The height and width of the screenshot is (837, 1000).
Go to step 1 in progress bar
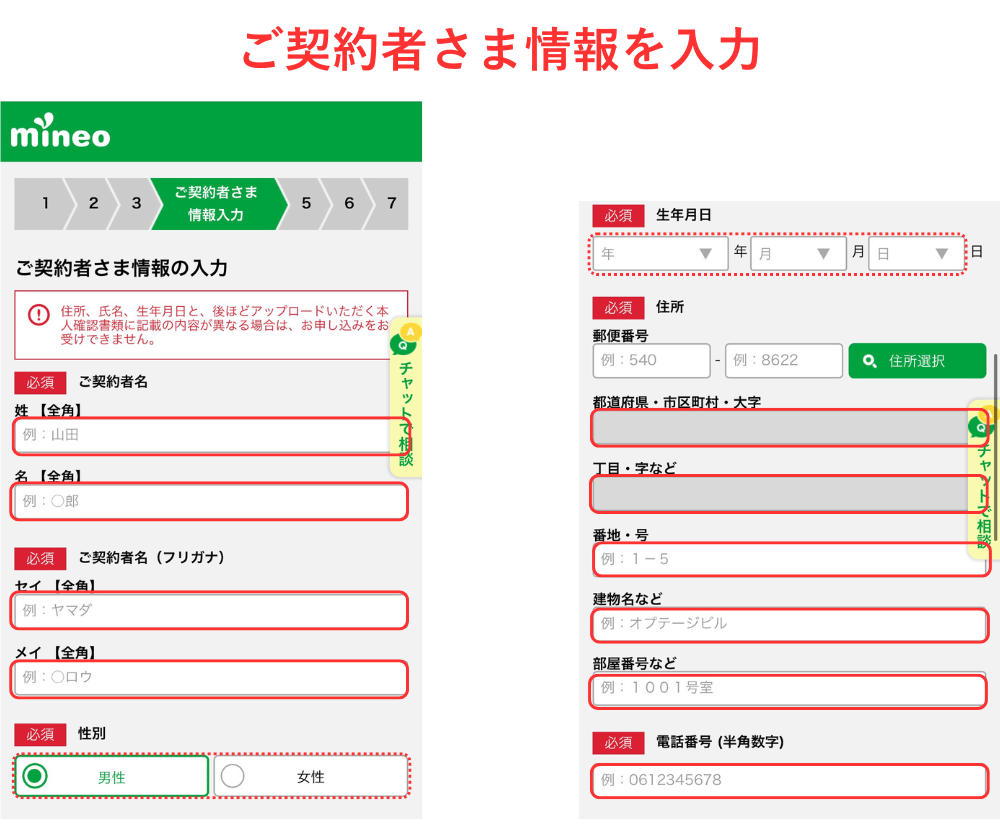click(45, 204)
